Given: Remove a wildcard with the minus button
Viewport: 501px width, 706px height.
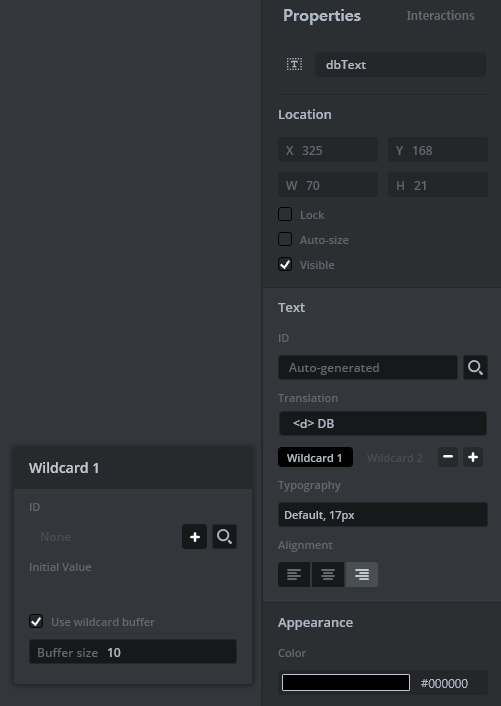Looking at the screenshot, I should click(x=448, y=457).
